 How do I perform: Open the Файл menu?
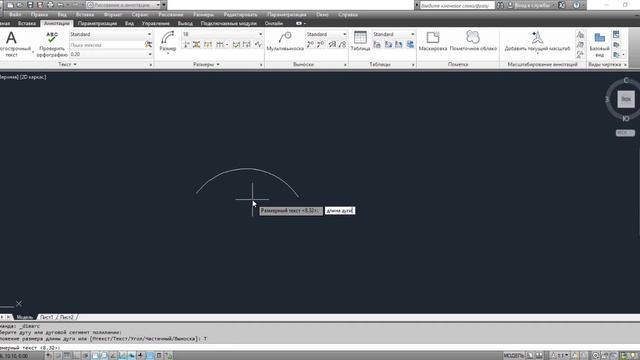[x=15, y=15]
